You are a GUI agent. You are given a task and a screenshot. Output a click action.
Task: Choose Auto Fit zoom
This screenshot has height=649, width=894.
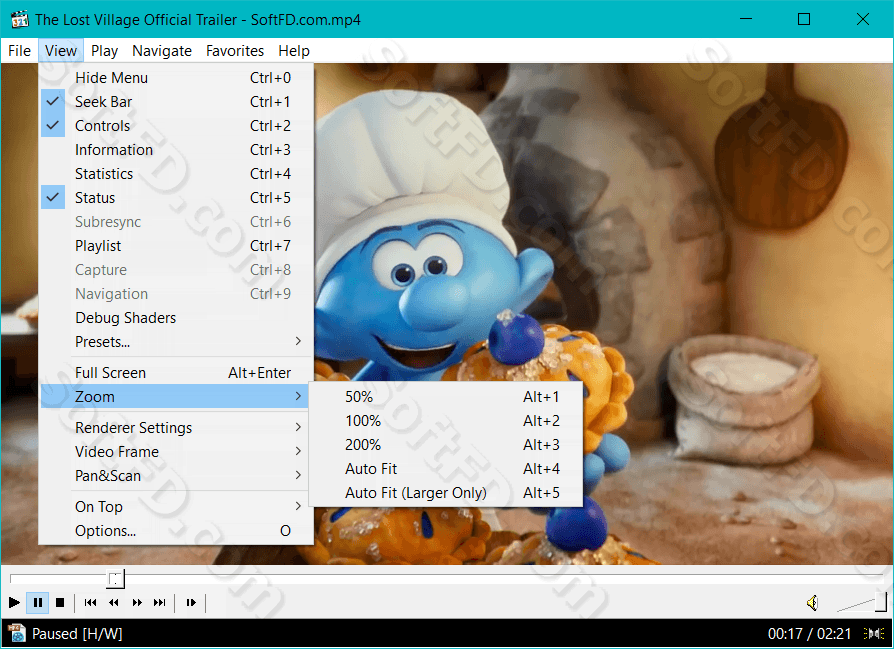point(446,468)
